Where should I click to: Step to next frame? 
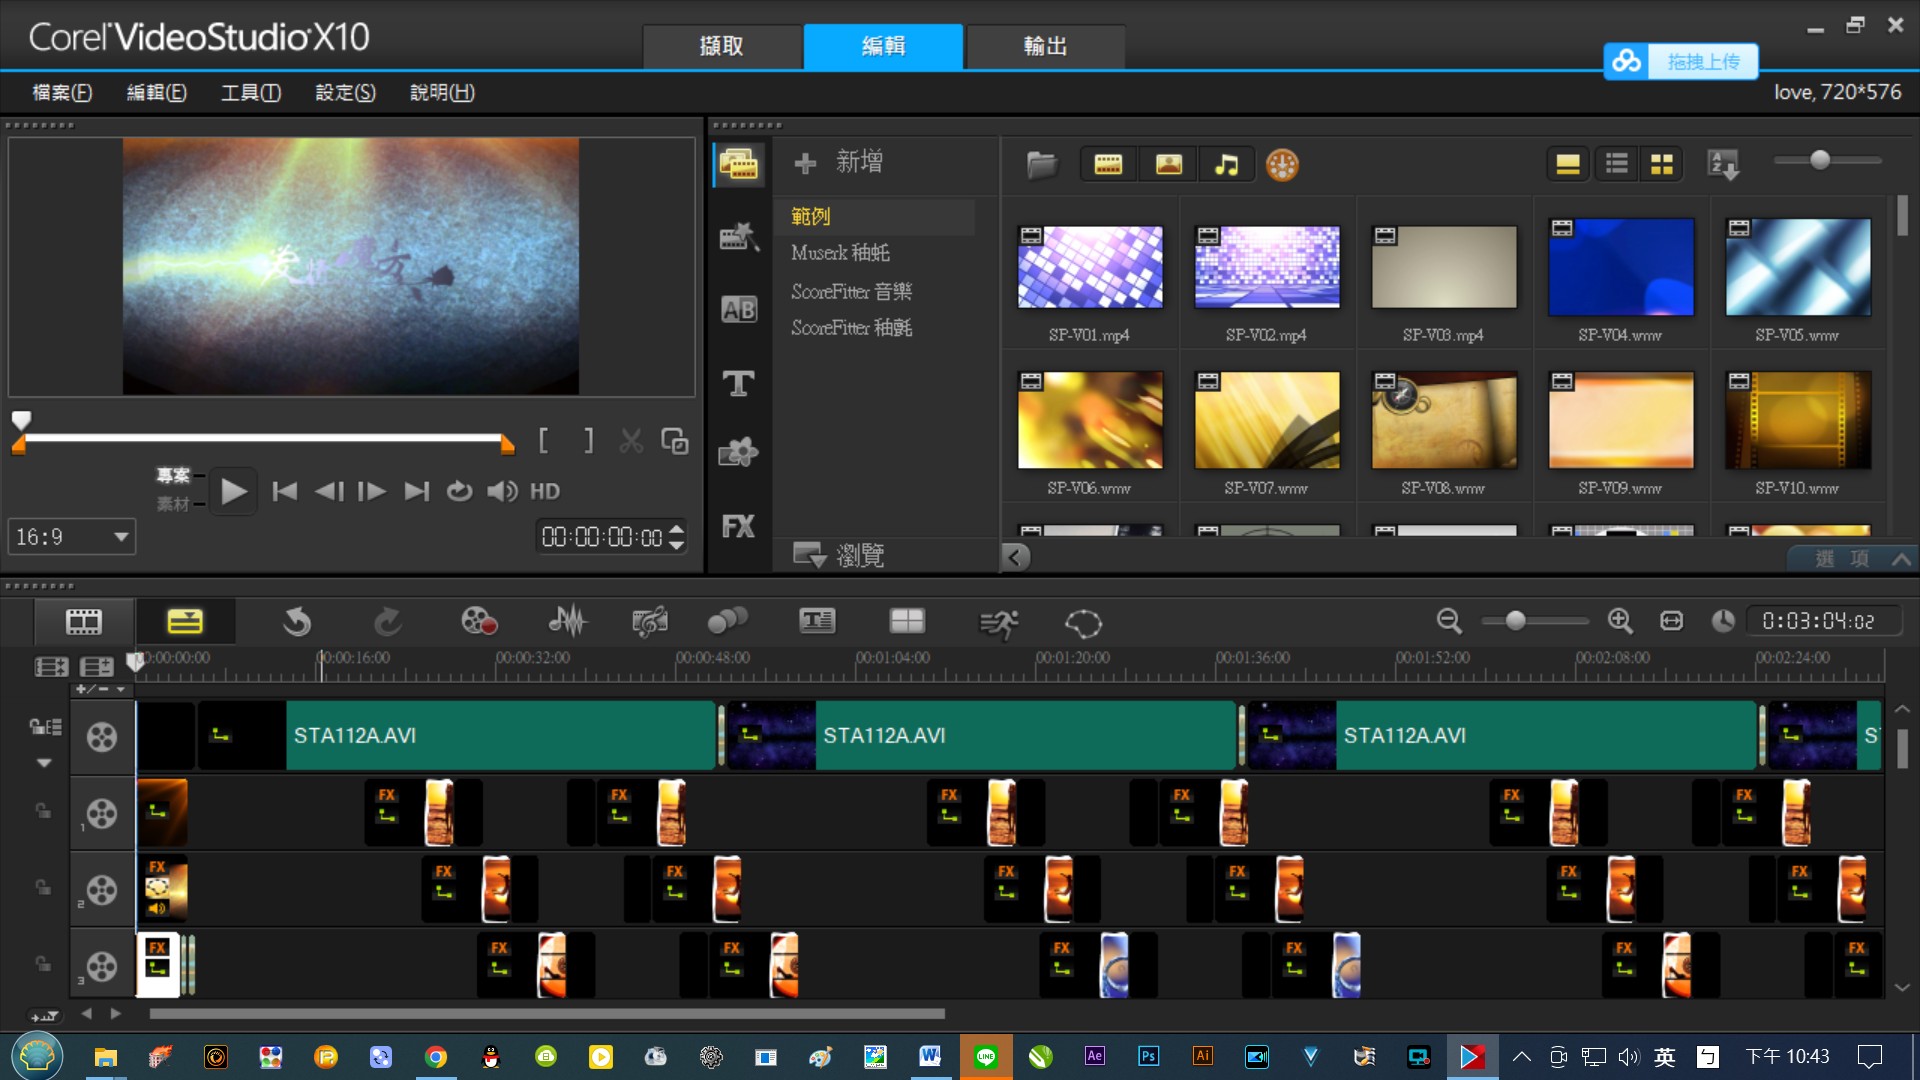[372, 491]
